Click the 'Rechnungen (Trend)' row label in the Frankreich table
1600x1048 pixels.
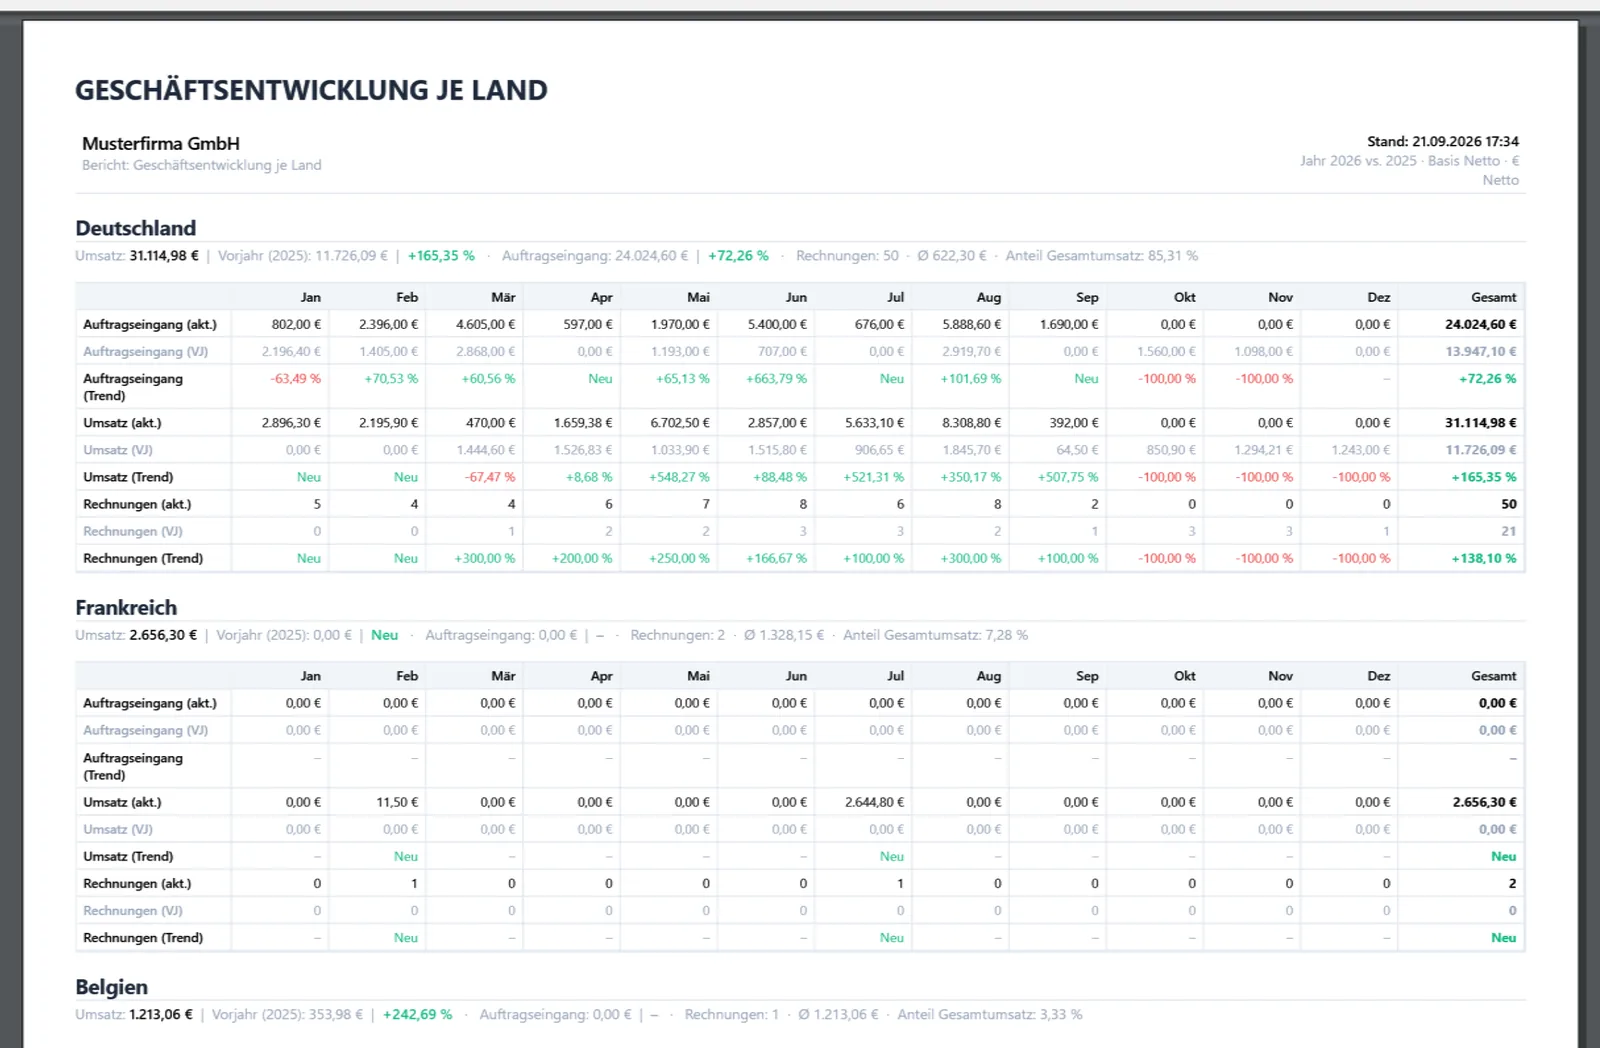click(143, 937)
